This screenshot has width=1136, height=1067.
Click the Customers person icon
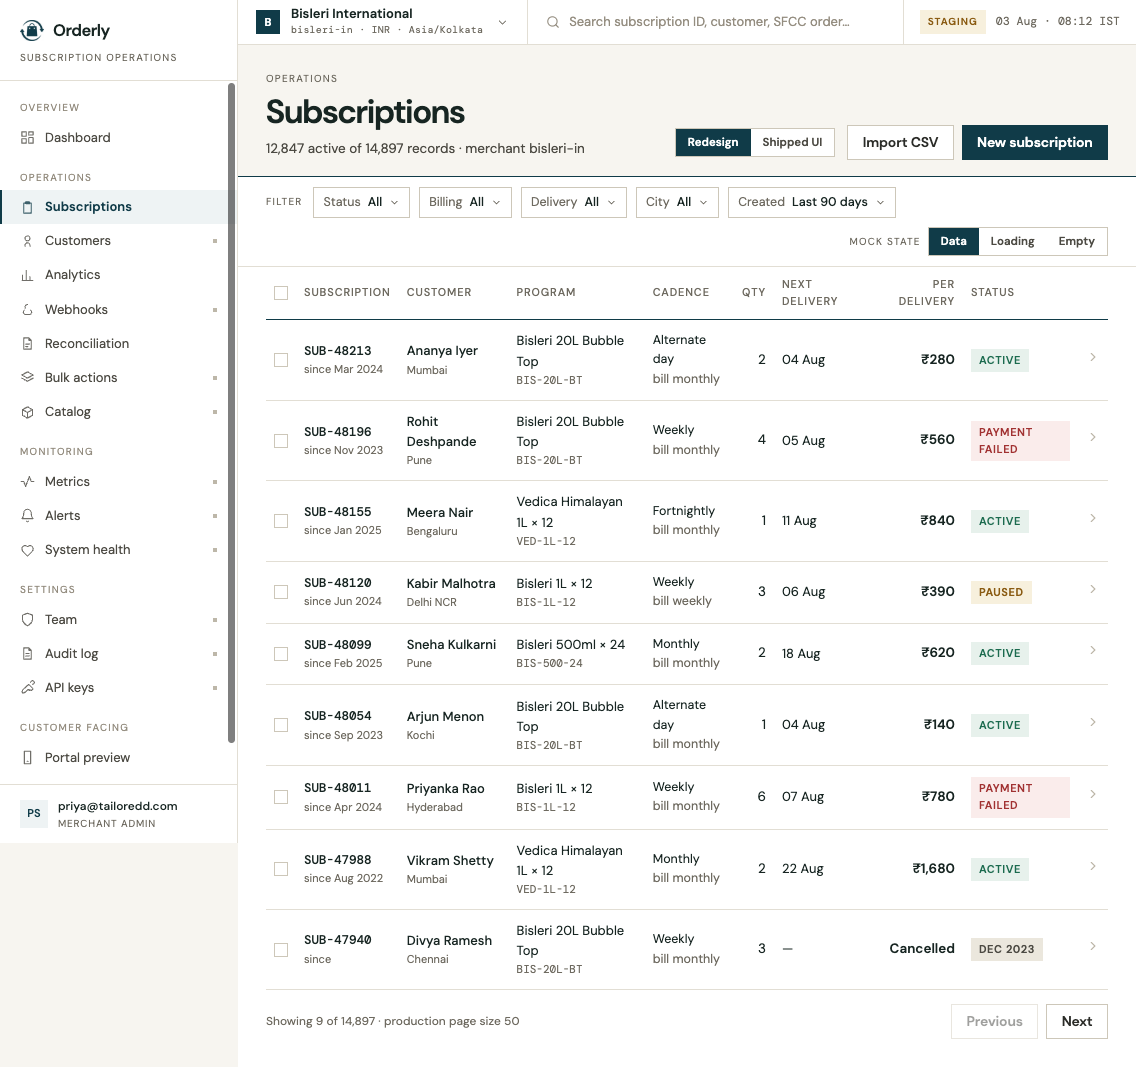pyautogui.click(x=28, y=241)
